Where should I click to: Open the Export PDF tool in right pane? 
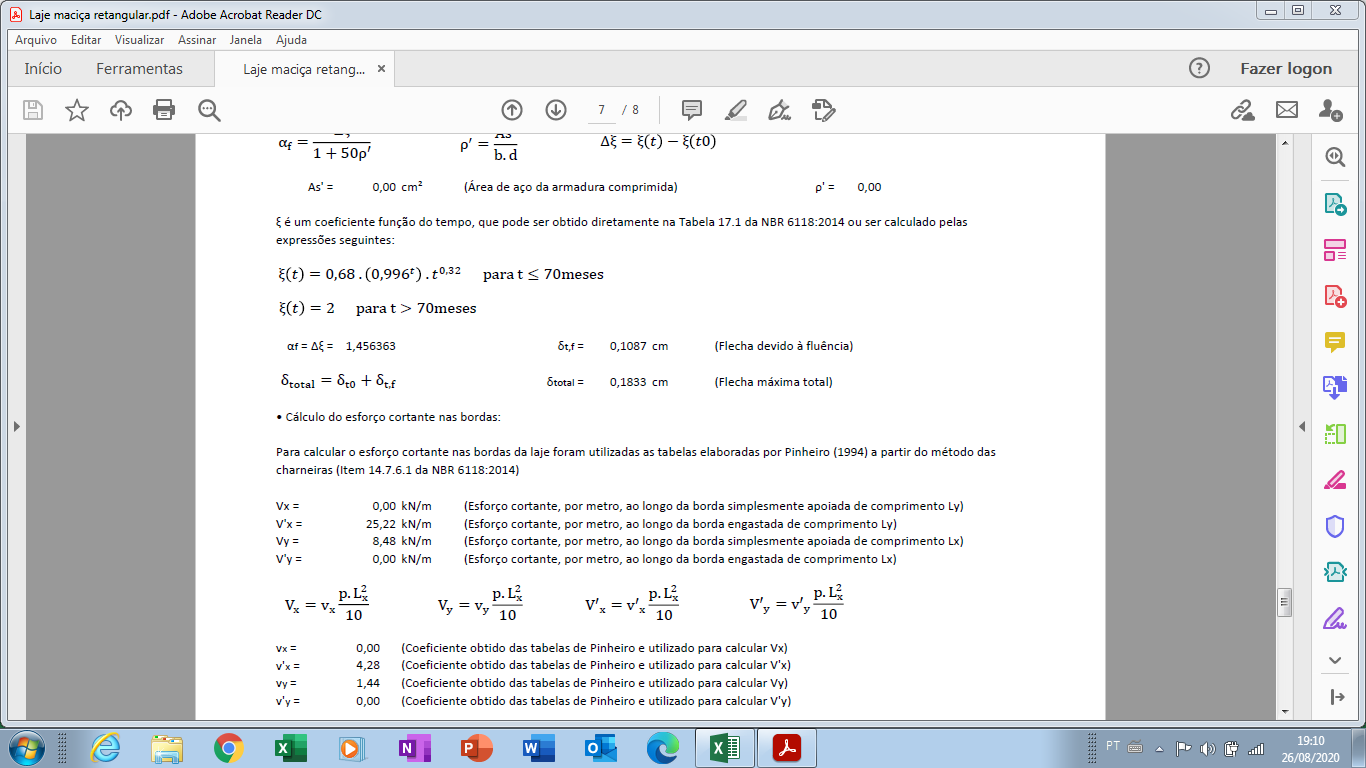coord(1335,204)
